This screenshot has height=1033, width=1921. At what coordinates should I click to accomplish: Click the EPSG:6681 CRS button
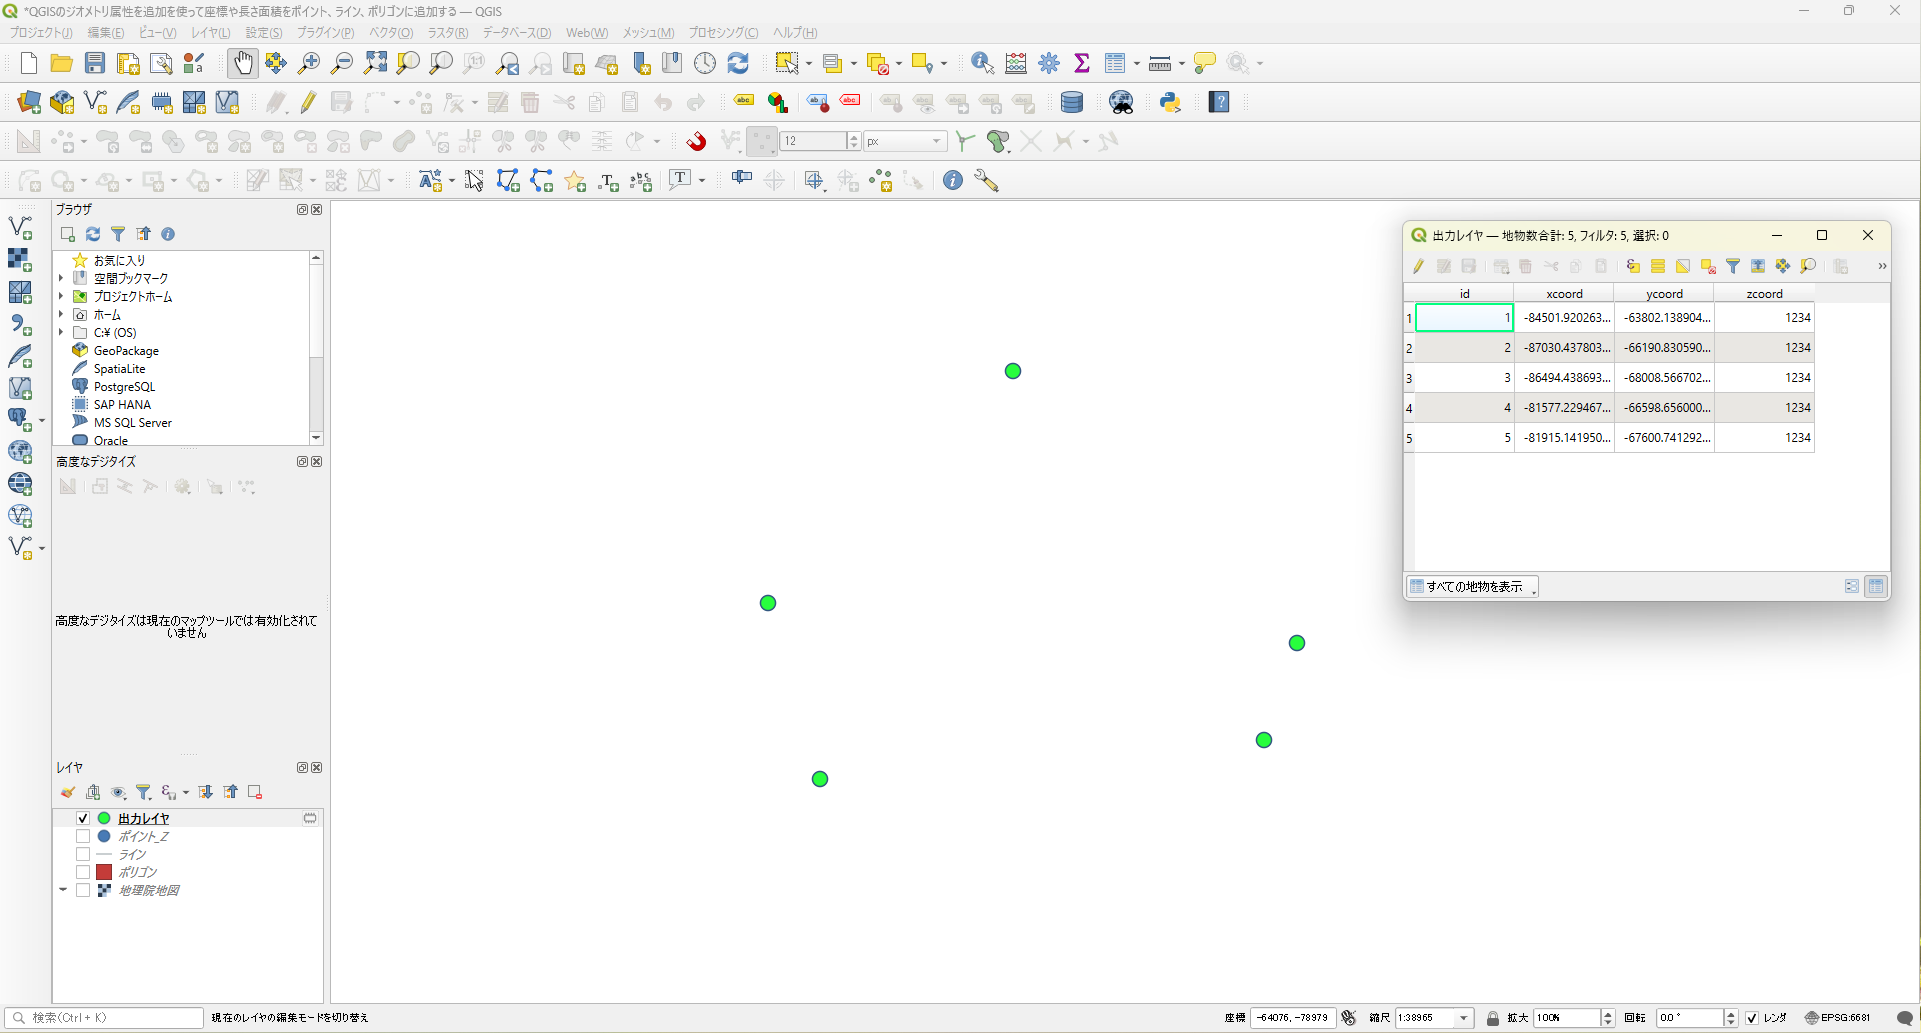coord(1838,1018)
